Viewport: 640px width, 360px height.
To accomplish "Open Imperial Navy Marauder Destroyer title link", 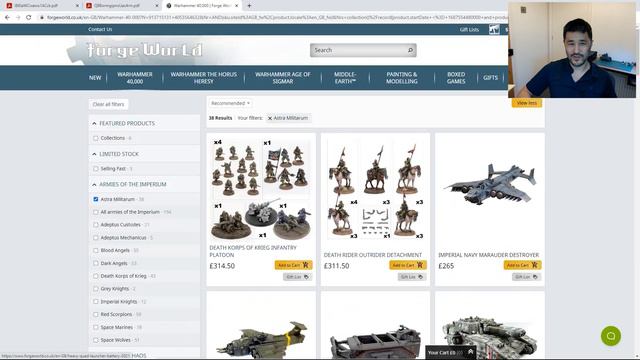I will [x=489, y=255].
